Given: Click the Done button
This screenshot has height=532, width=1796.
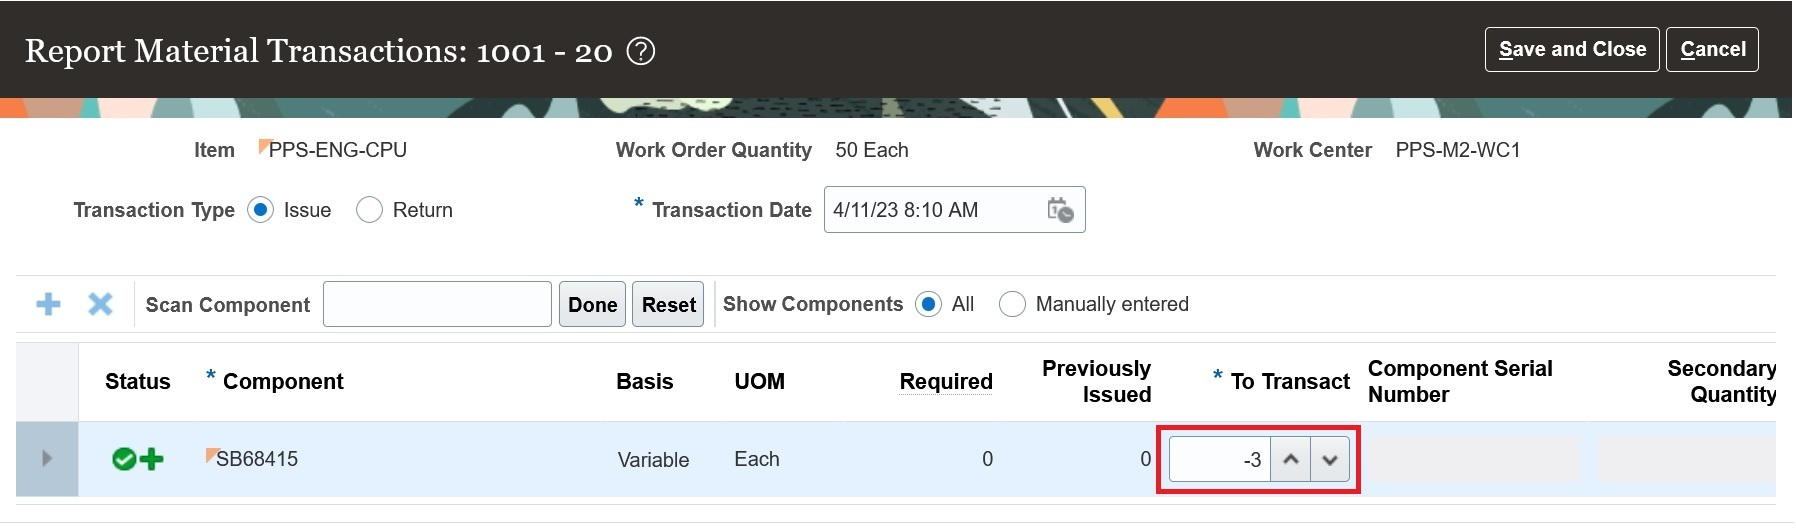Looking at the screenshot, I should pos(592,304).
